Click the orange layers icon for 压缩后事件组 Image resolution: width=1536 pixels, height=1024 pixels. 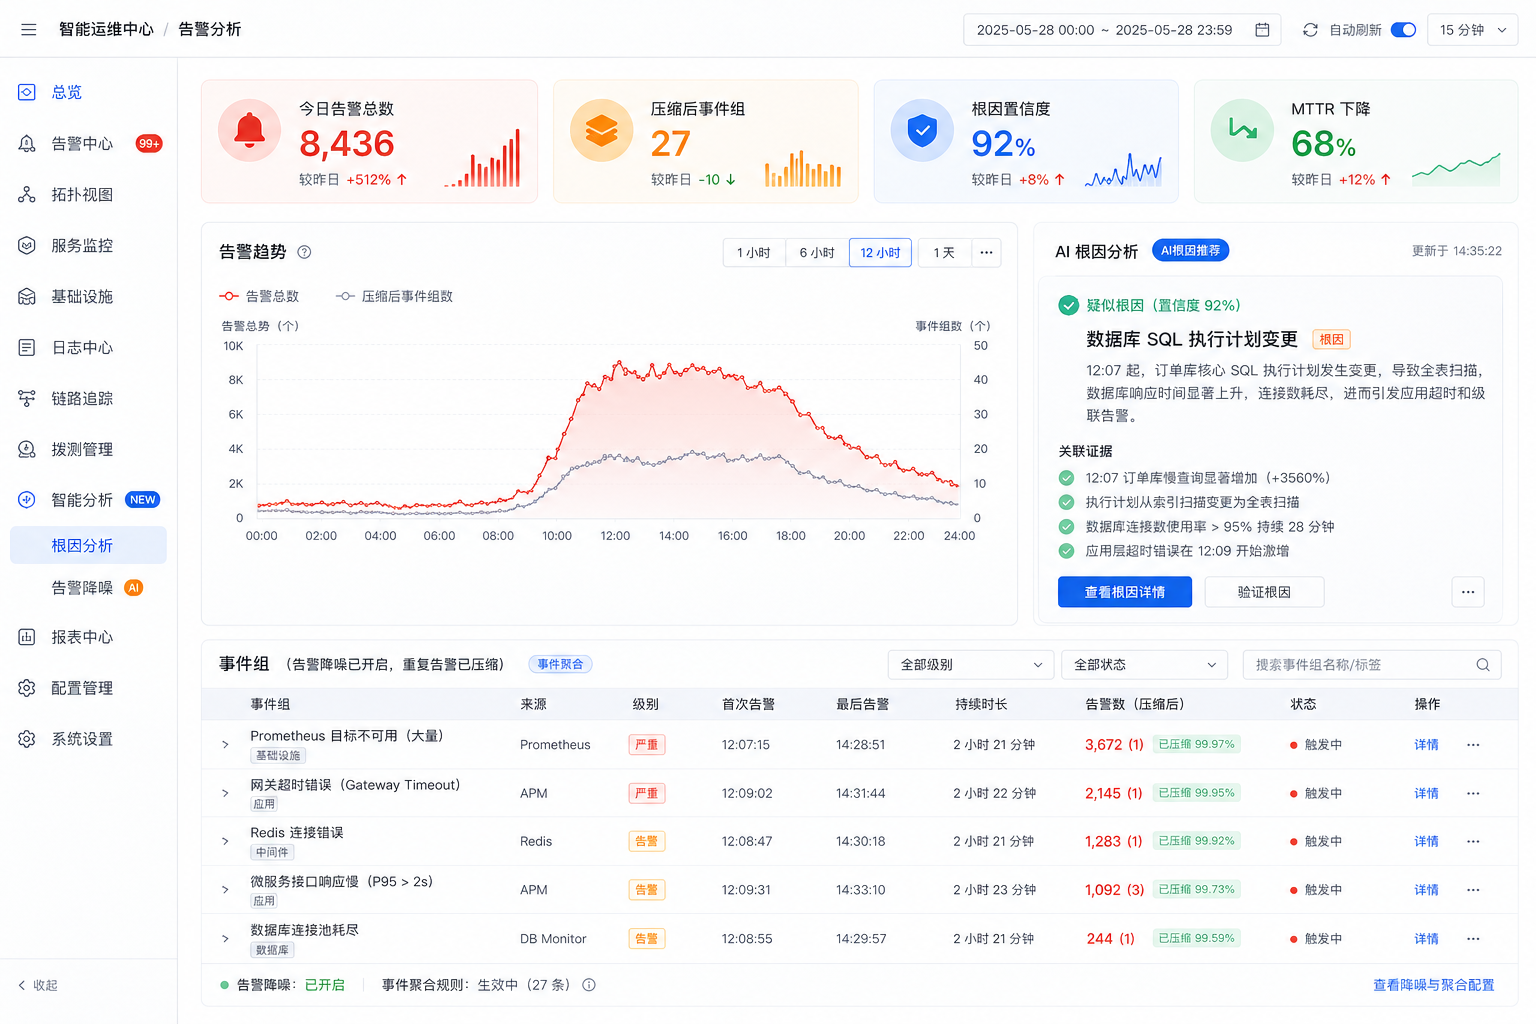601,130
